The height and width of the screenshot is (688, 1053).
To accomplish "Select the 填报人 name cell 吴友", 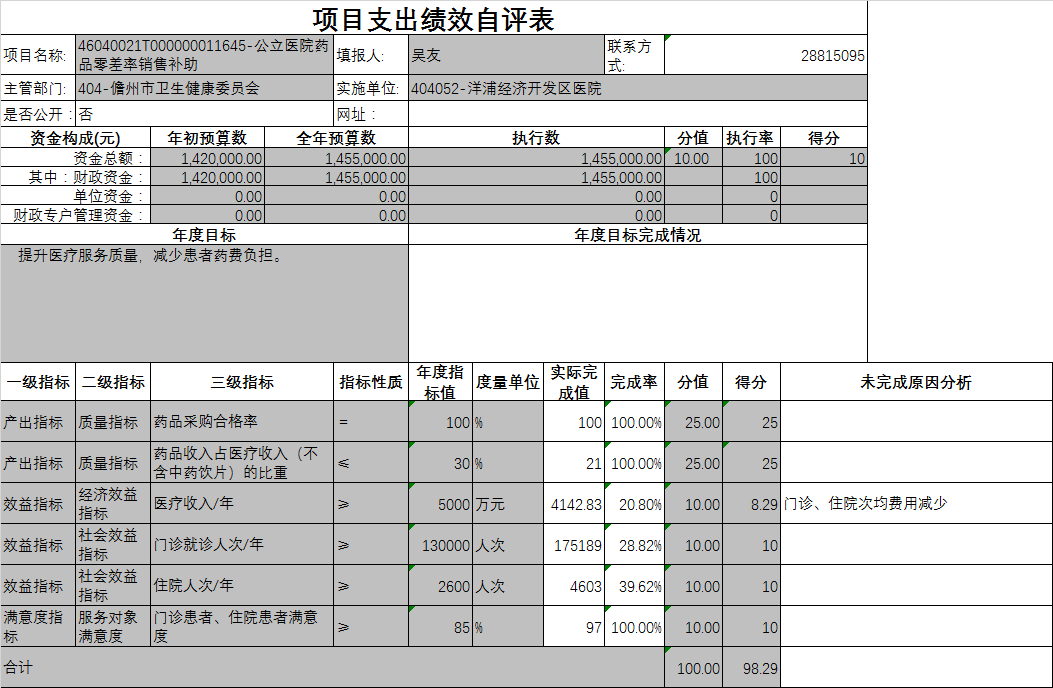I will point(506,54).
